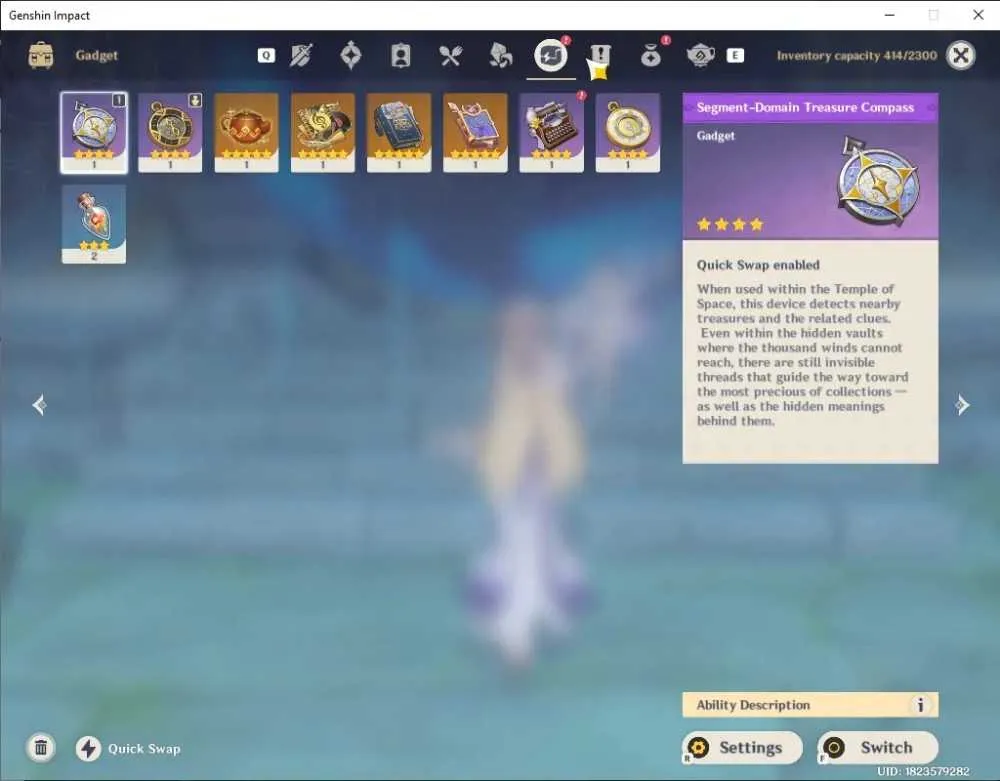Screen dimensions: 1000x781
Task: Click the "Inventory capacity 414/2300" text
Action: (857, 55)
